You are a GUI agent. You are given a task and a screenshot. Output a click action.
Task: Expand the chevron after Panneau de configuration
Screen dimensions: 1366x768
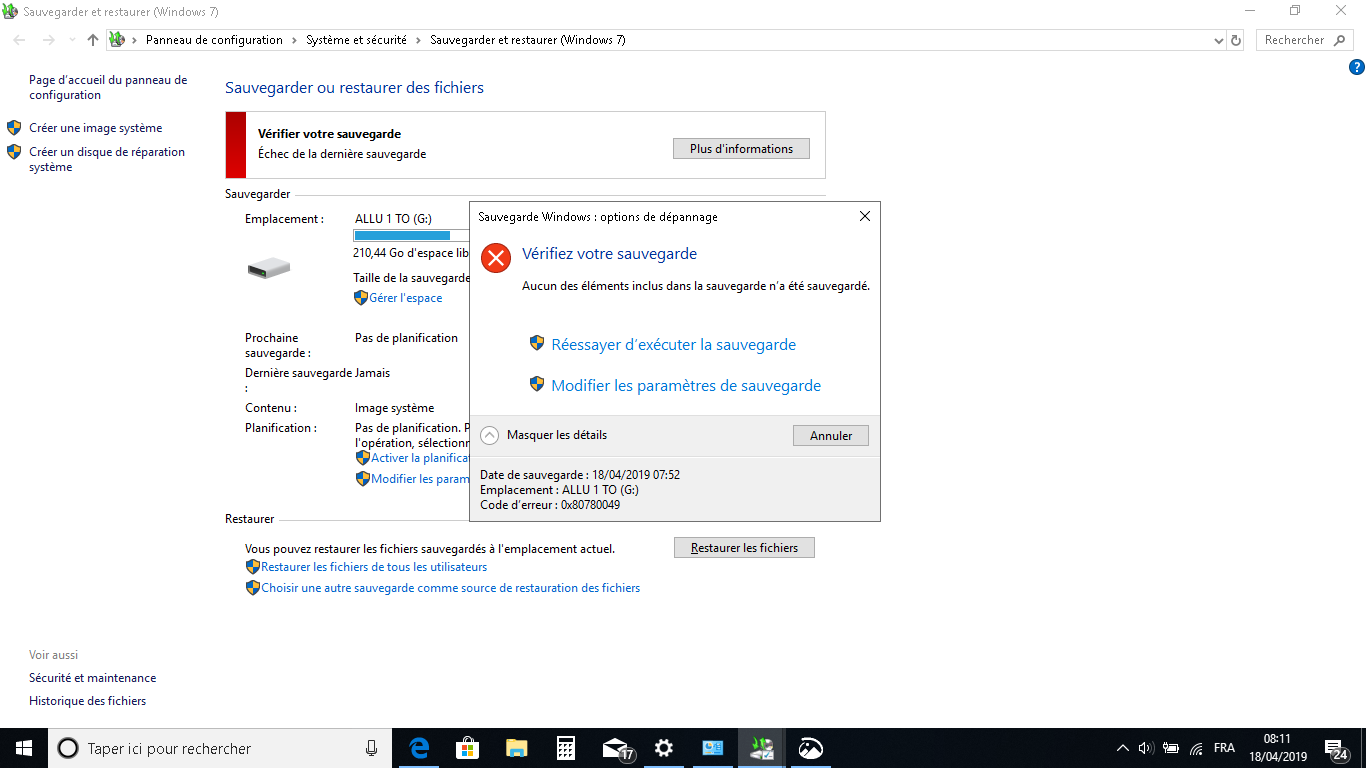[x=294, y=40]
